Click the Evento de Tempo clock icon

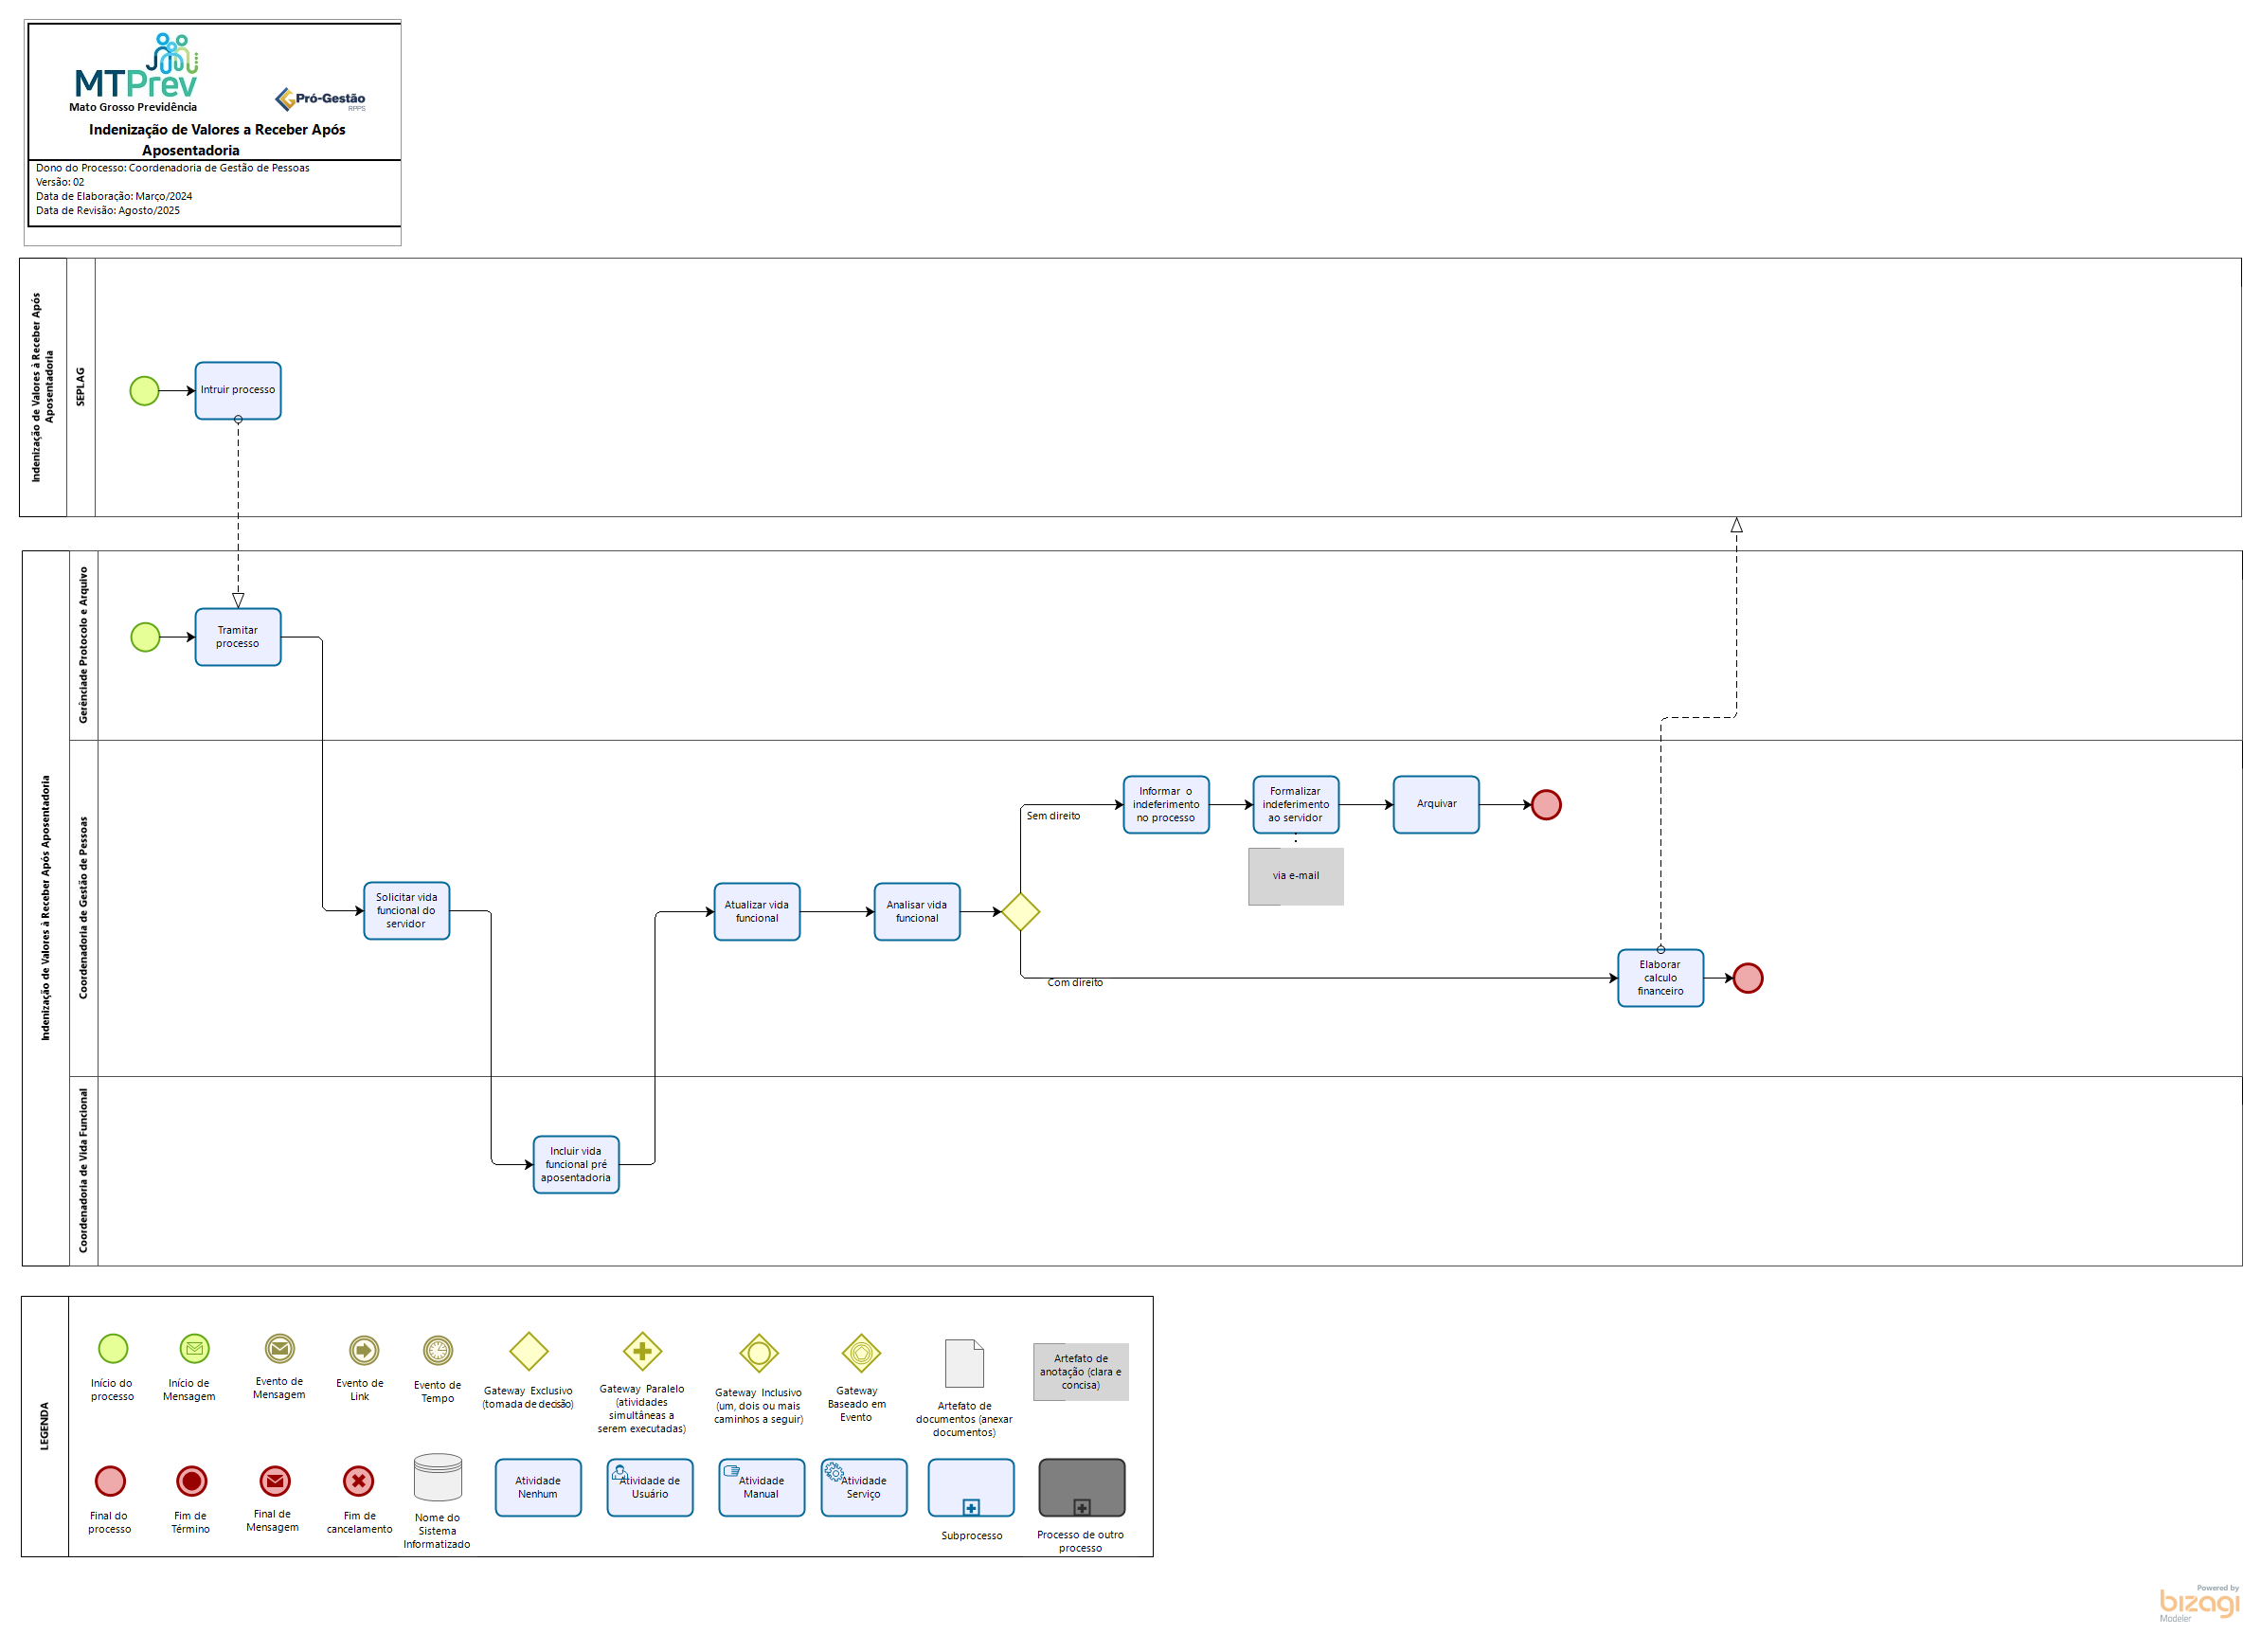437,1351
